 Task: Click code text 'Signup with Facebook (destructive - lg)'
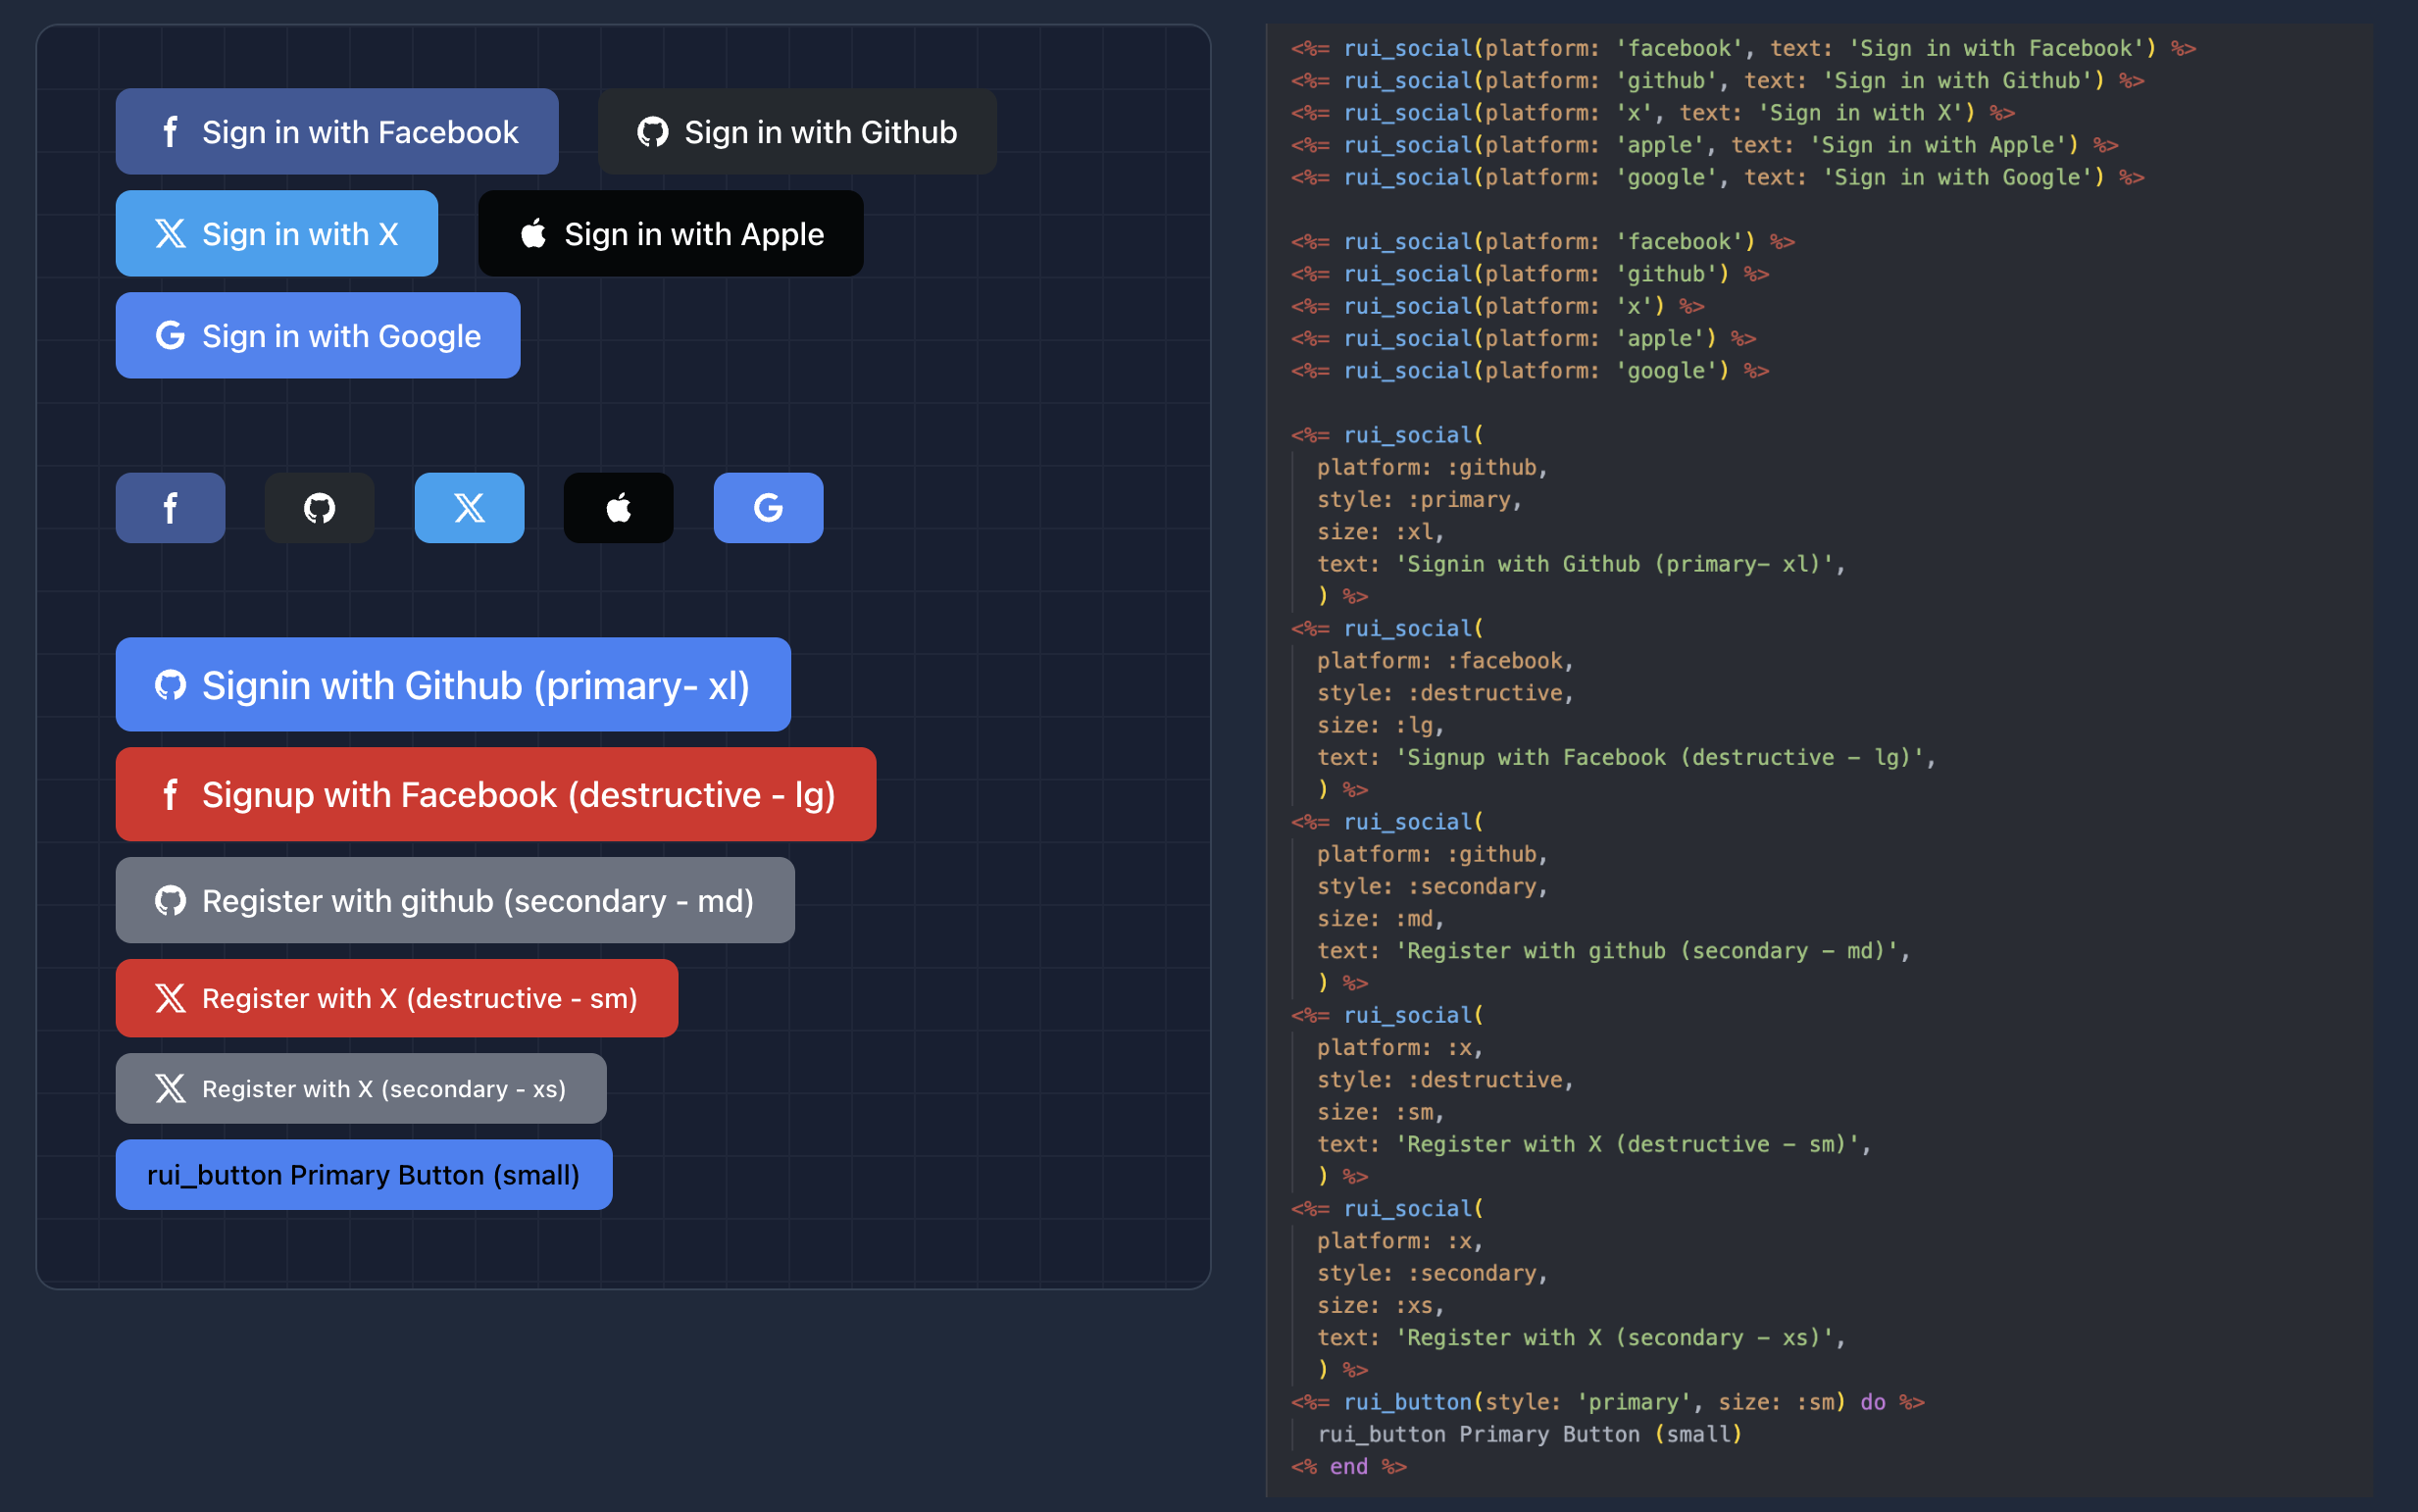(1659, 758)
